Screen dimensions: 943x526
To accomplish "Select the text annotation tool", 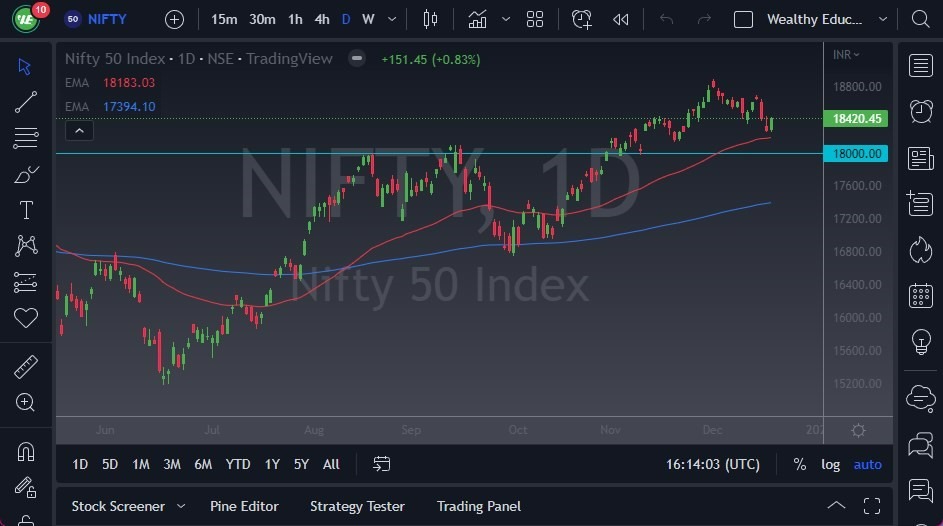I will pos(25,210).
